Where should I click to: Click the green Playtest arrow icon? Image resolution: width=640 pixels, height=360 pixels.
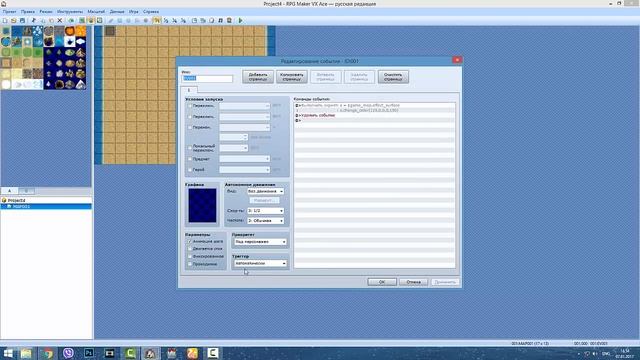pos(240,20)
